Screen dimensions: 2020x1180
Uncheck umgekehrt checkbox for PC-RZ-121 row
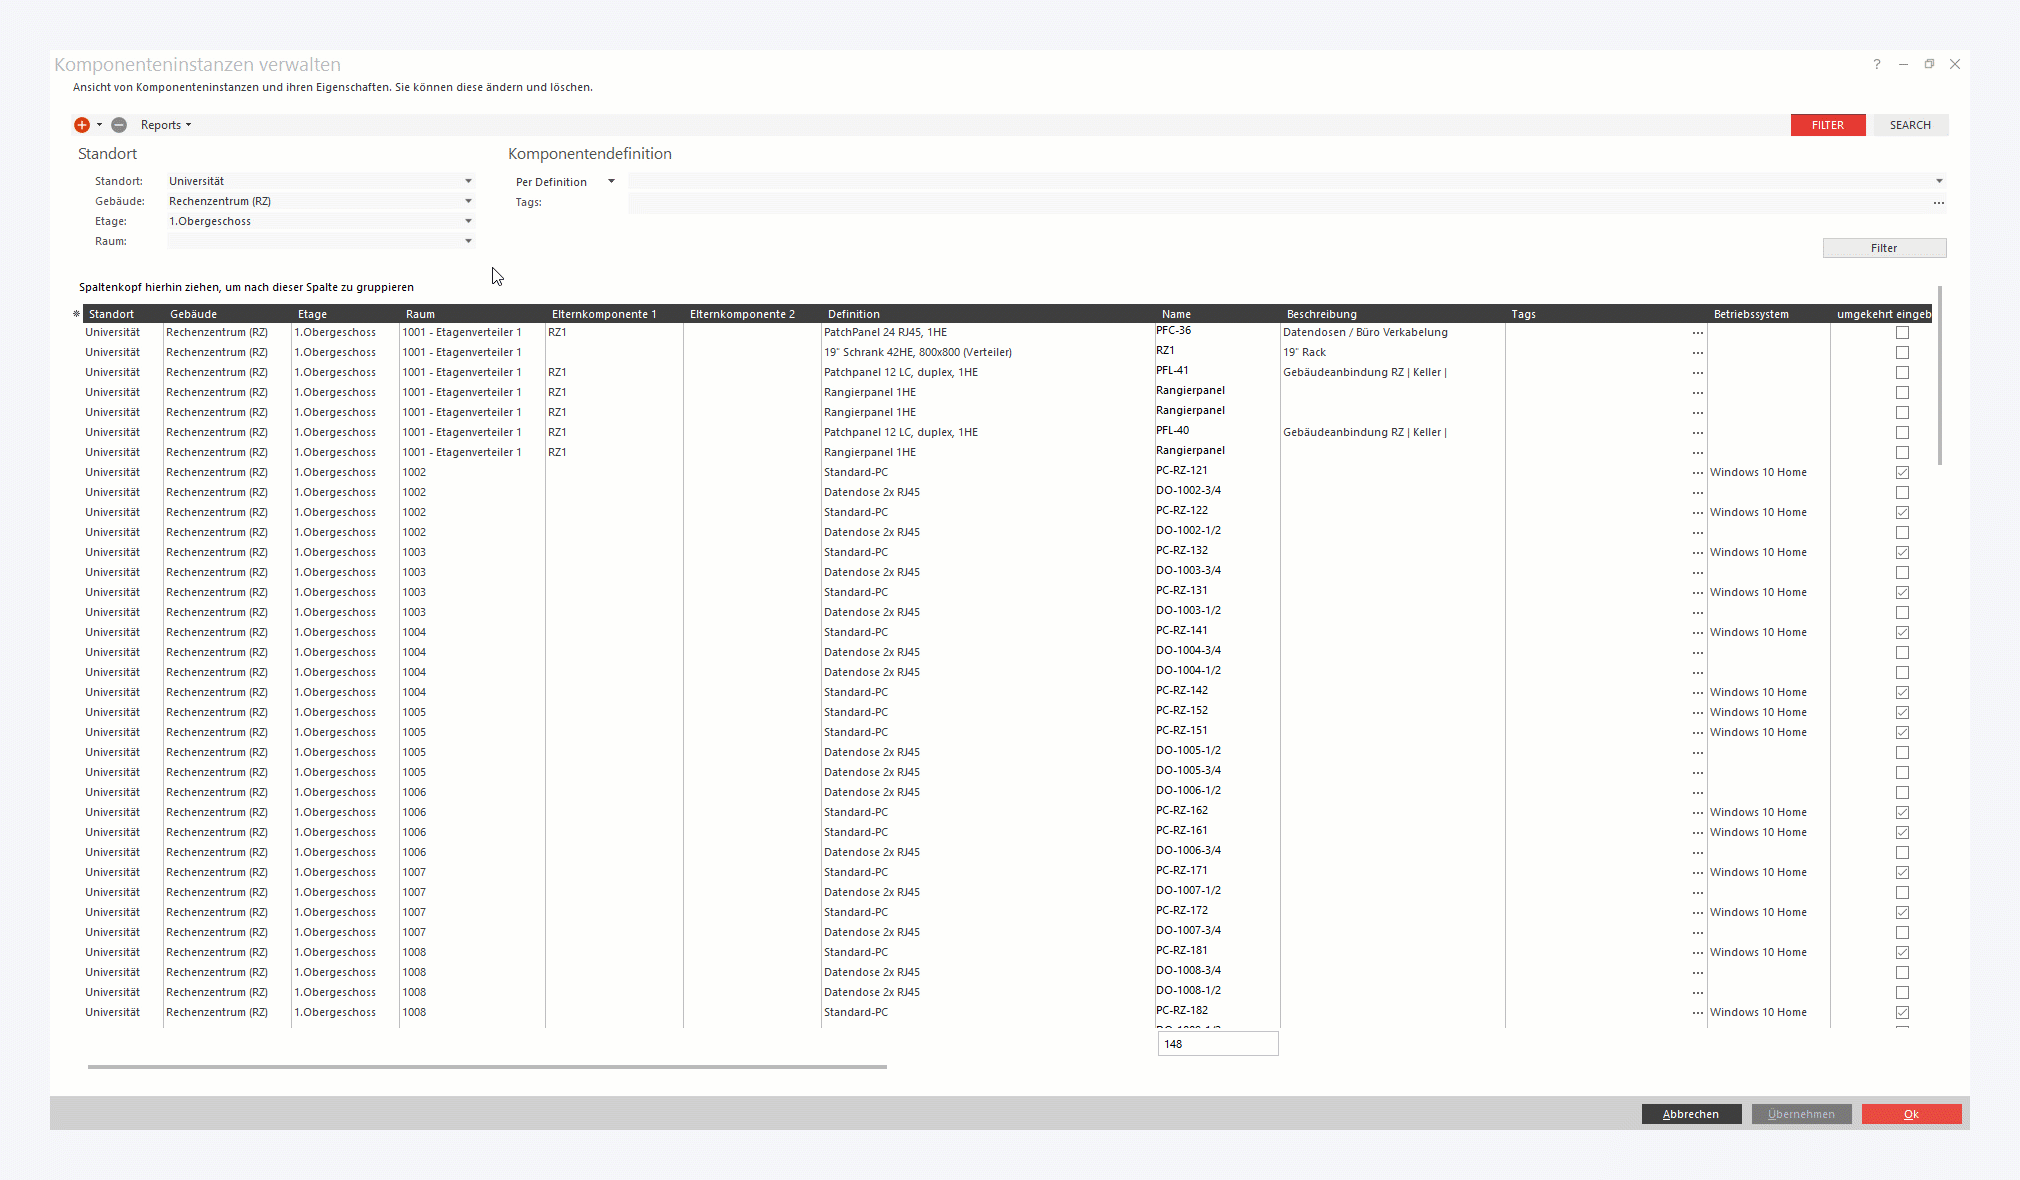pos(1902,473)
